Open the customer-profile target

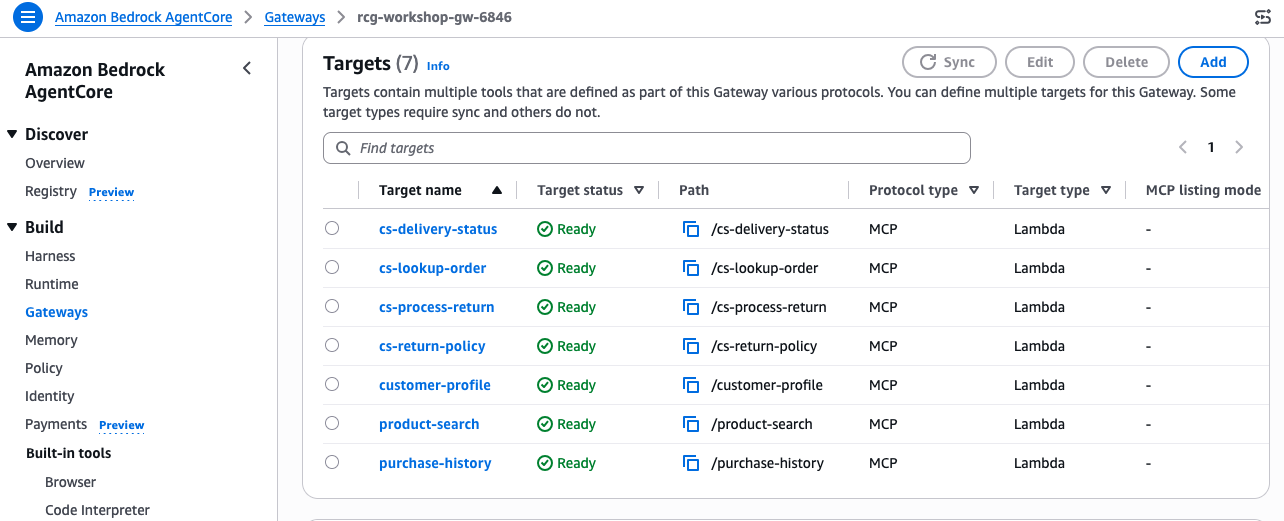coord(435,385)
